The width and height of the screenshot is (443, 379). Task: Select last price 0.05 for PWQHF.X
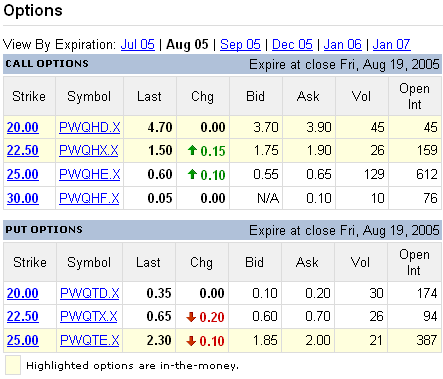click(160, 198)
